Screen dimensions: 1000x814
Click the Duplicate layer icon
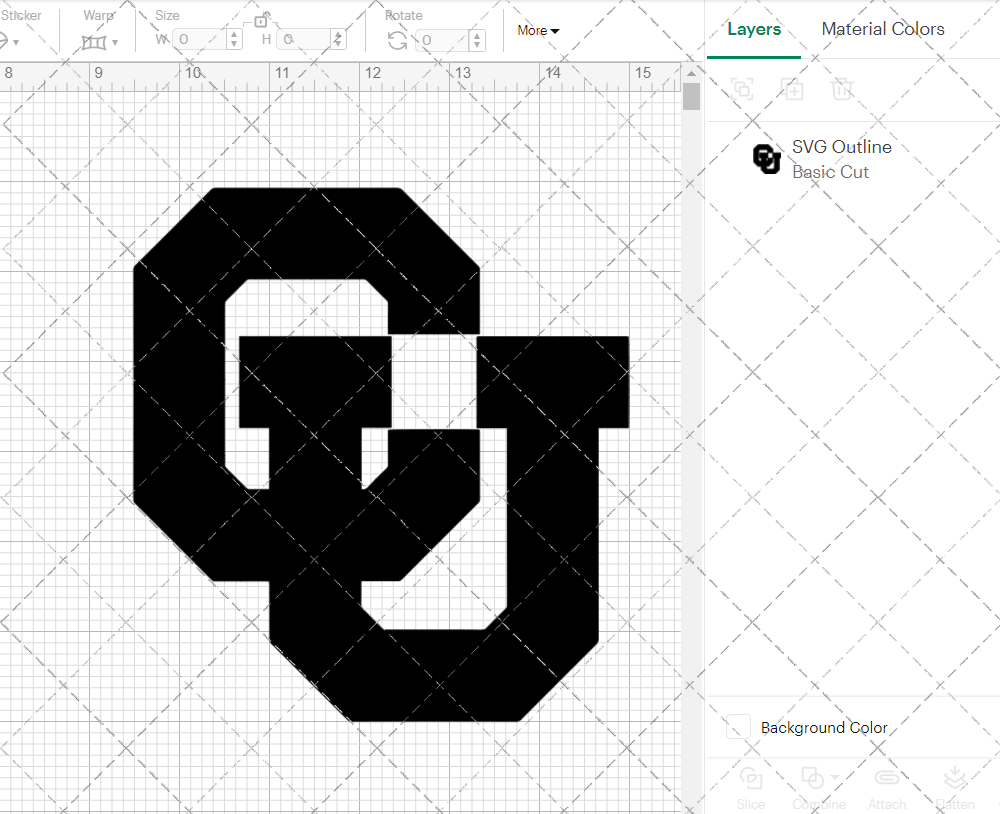point(792,89)
